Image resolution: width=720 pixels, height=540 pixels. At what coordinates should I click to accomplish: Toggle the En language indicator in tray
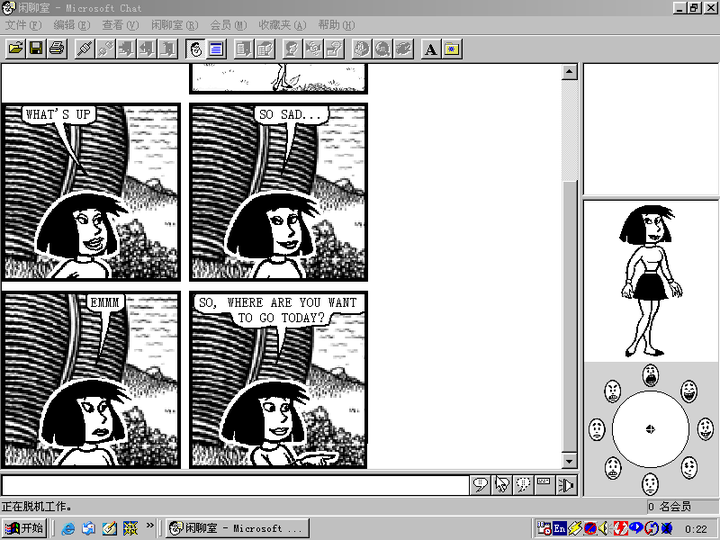point(560,528)
